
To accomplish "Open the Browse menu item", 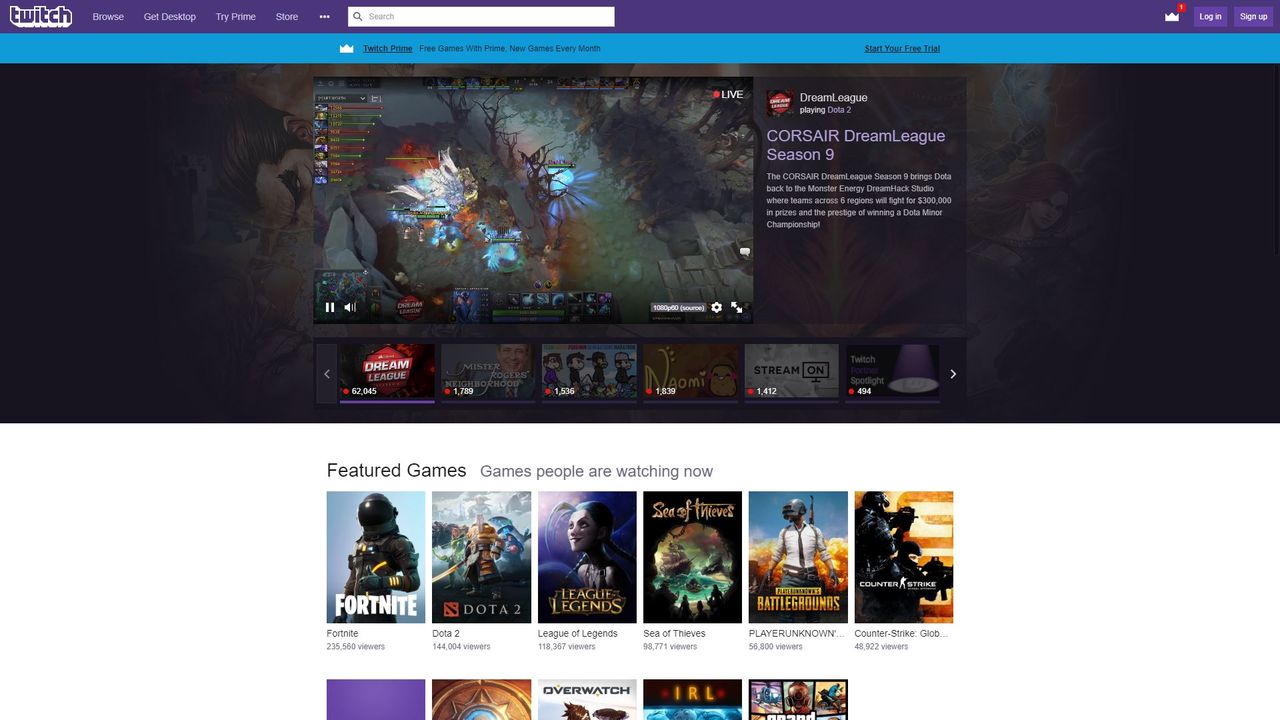I will (x=108, y=17).
